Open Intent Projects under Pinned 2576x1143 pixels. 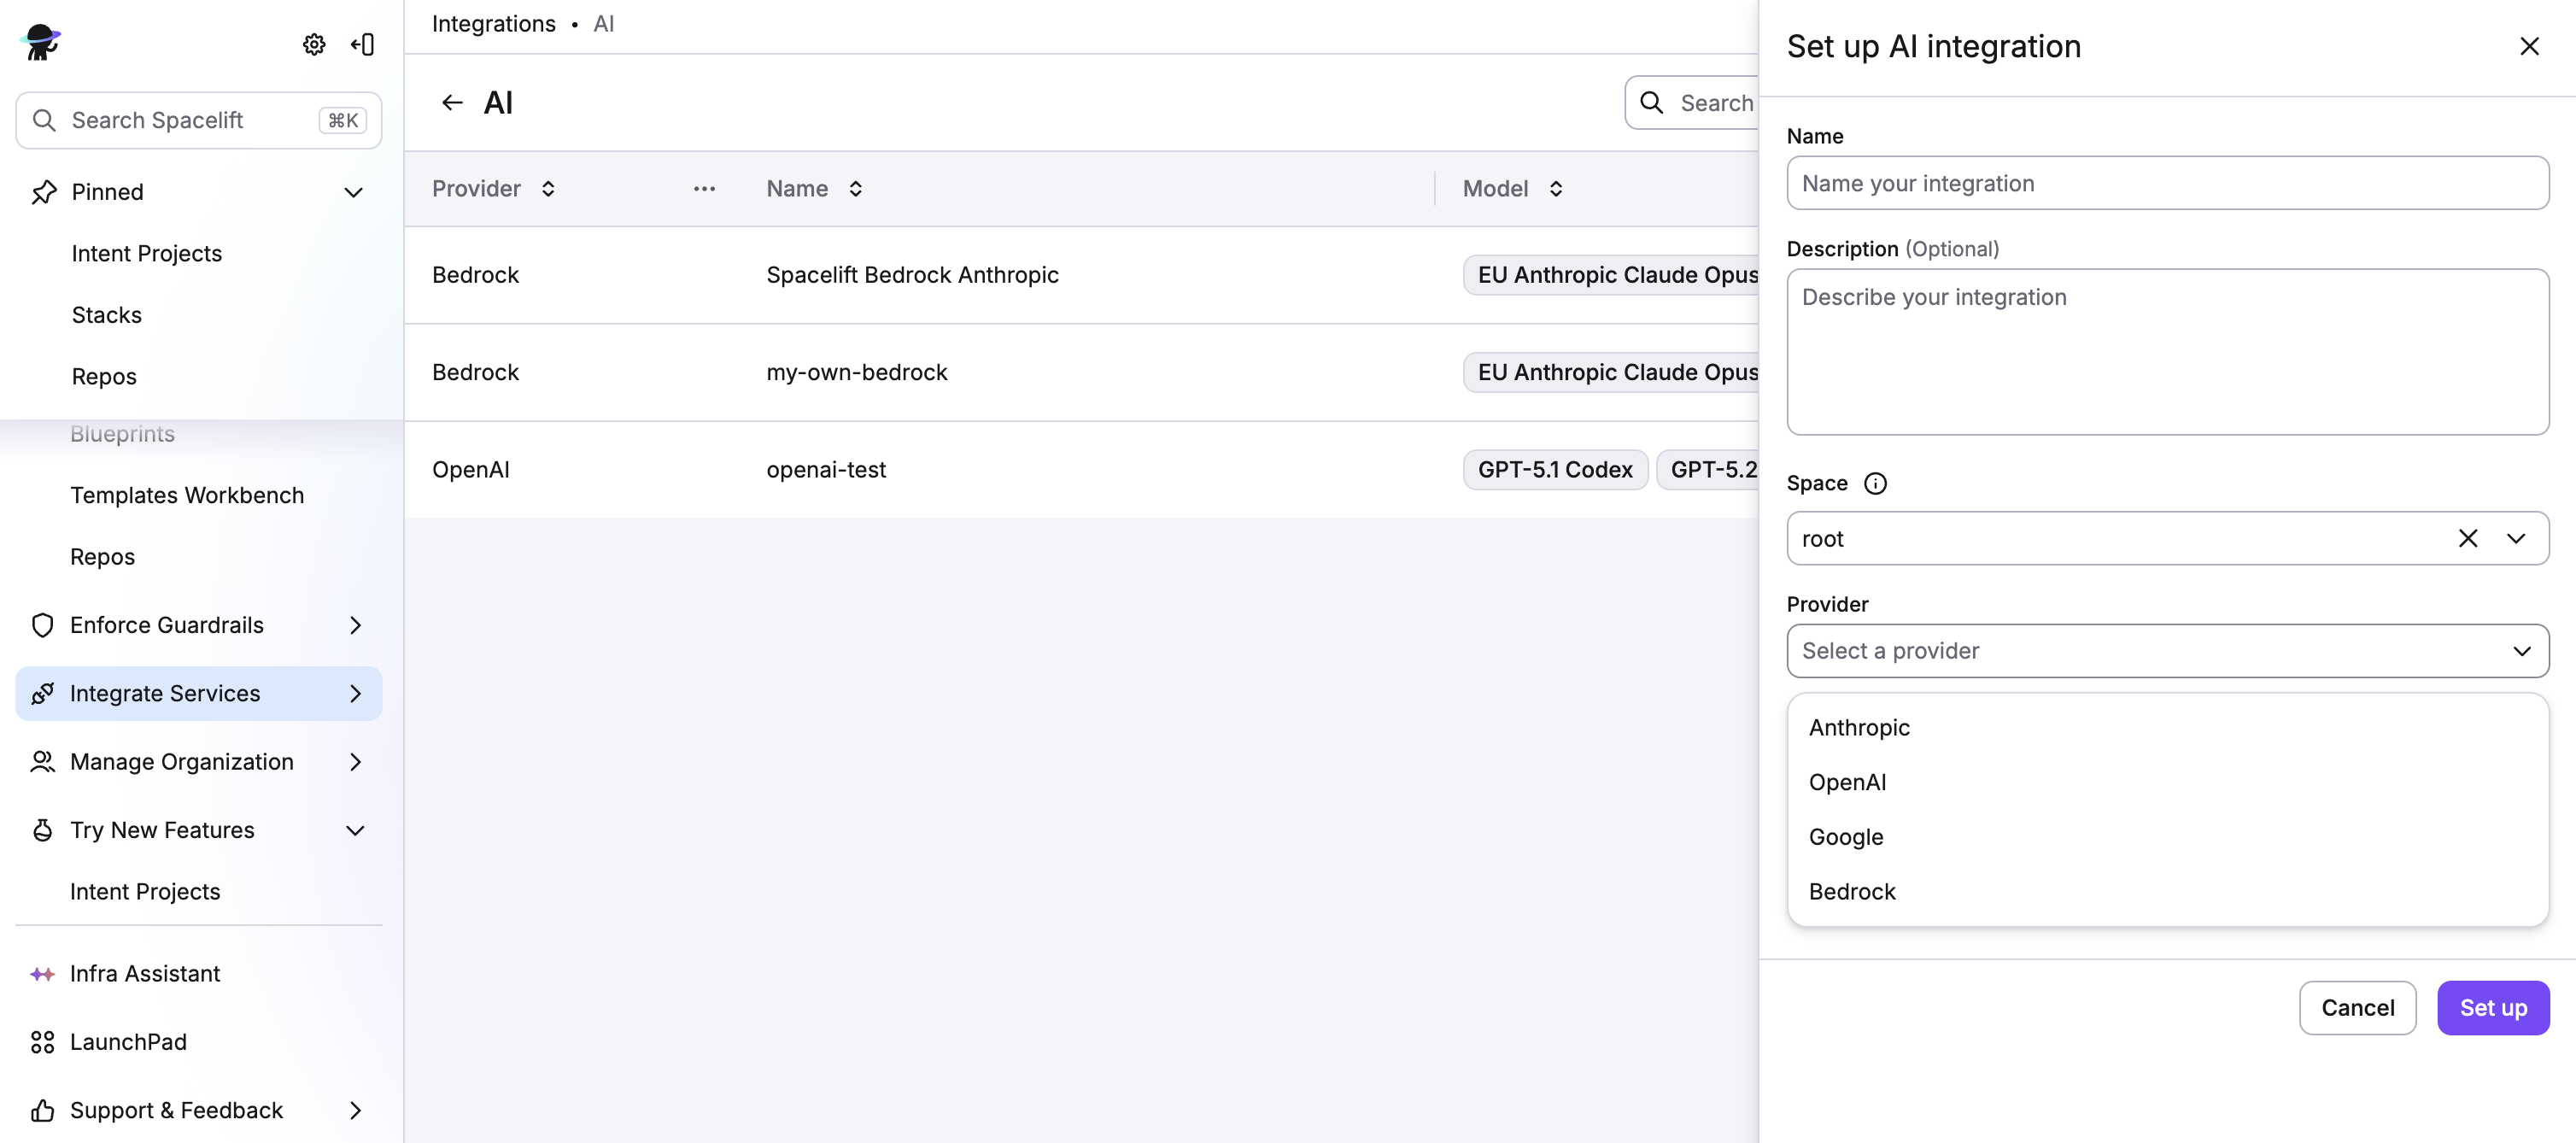(147, 253)
